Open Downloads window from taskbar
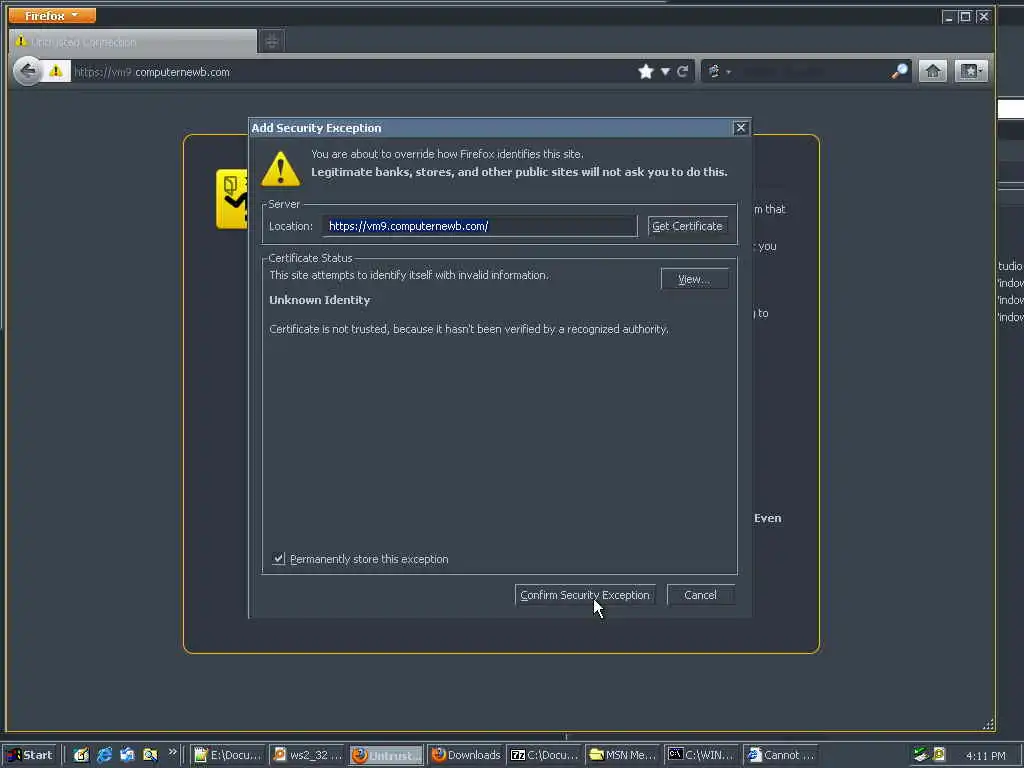This screenshot has height=768, width=1024. click(465, 755)
